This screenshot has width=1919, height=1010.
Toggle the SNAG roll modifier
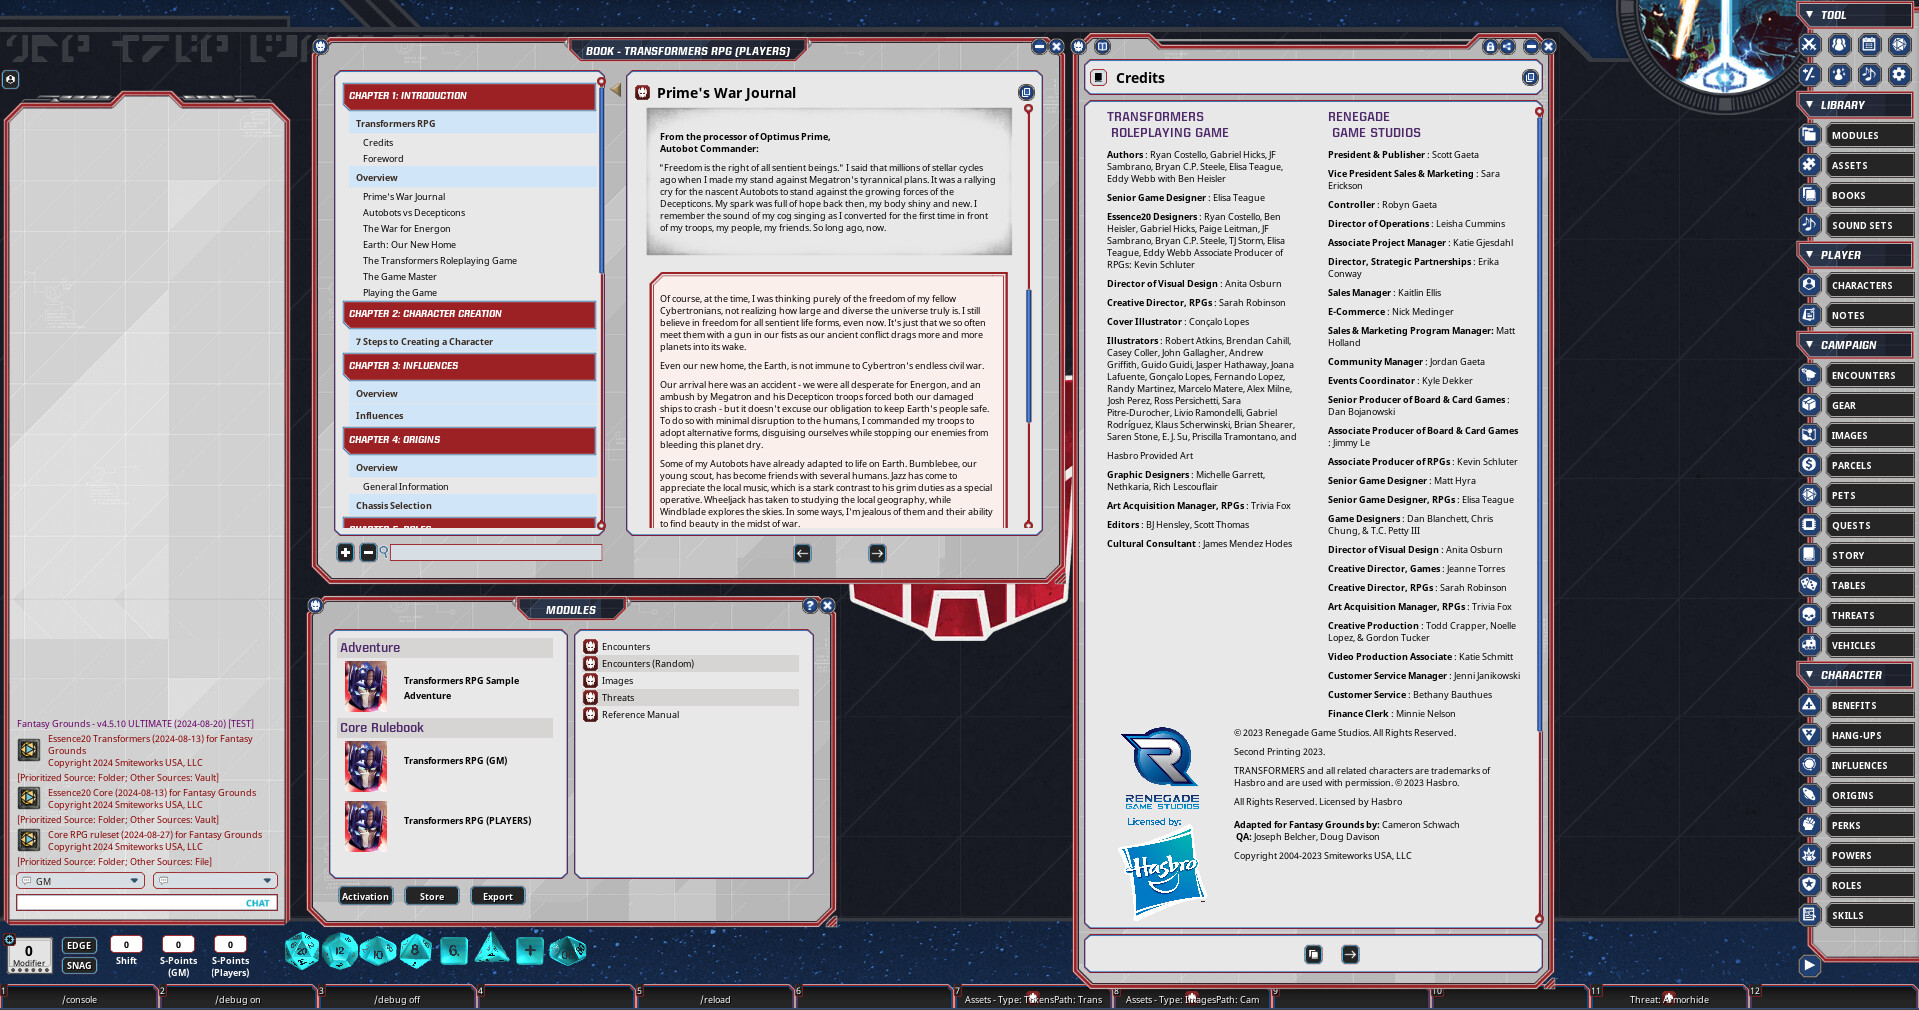(78, 965)
